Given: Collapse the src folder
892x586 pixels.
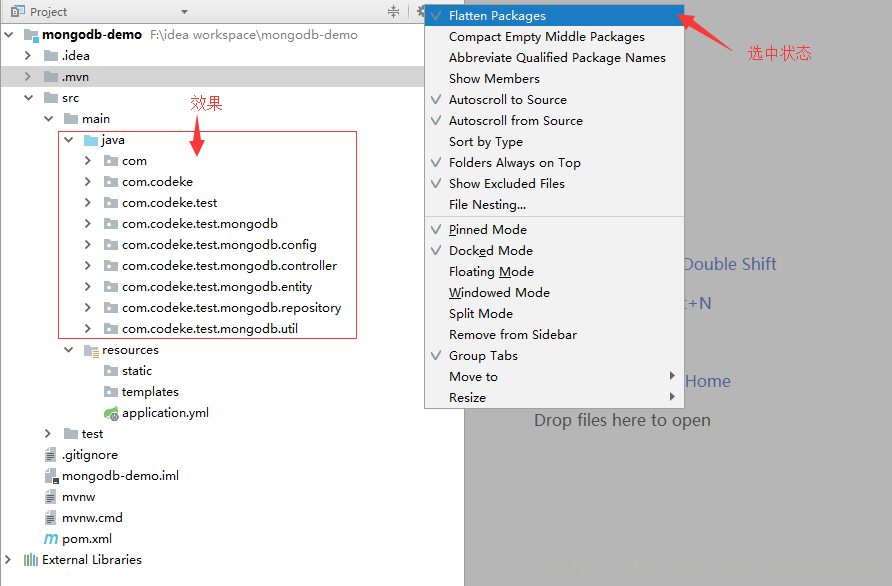Looking at the screenshot, I should tap(28, 97).
